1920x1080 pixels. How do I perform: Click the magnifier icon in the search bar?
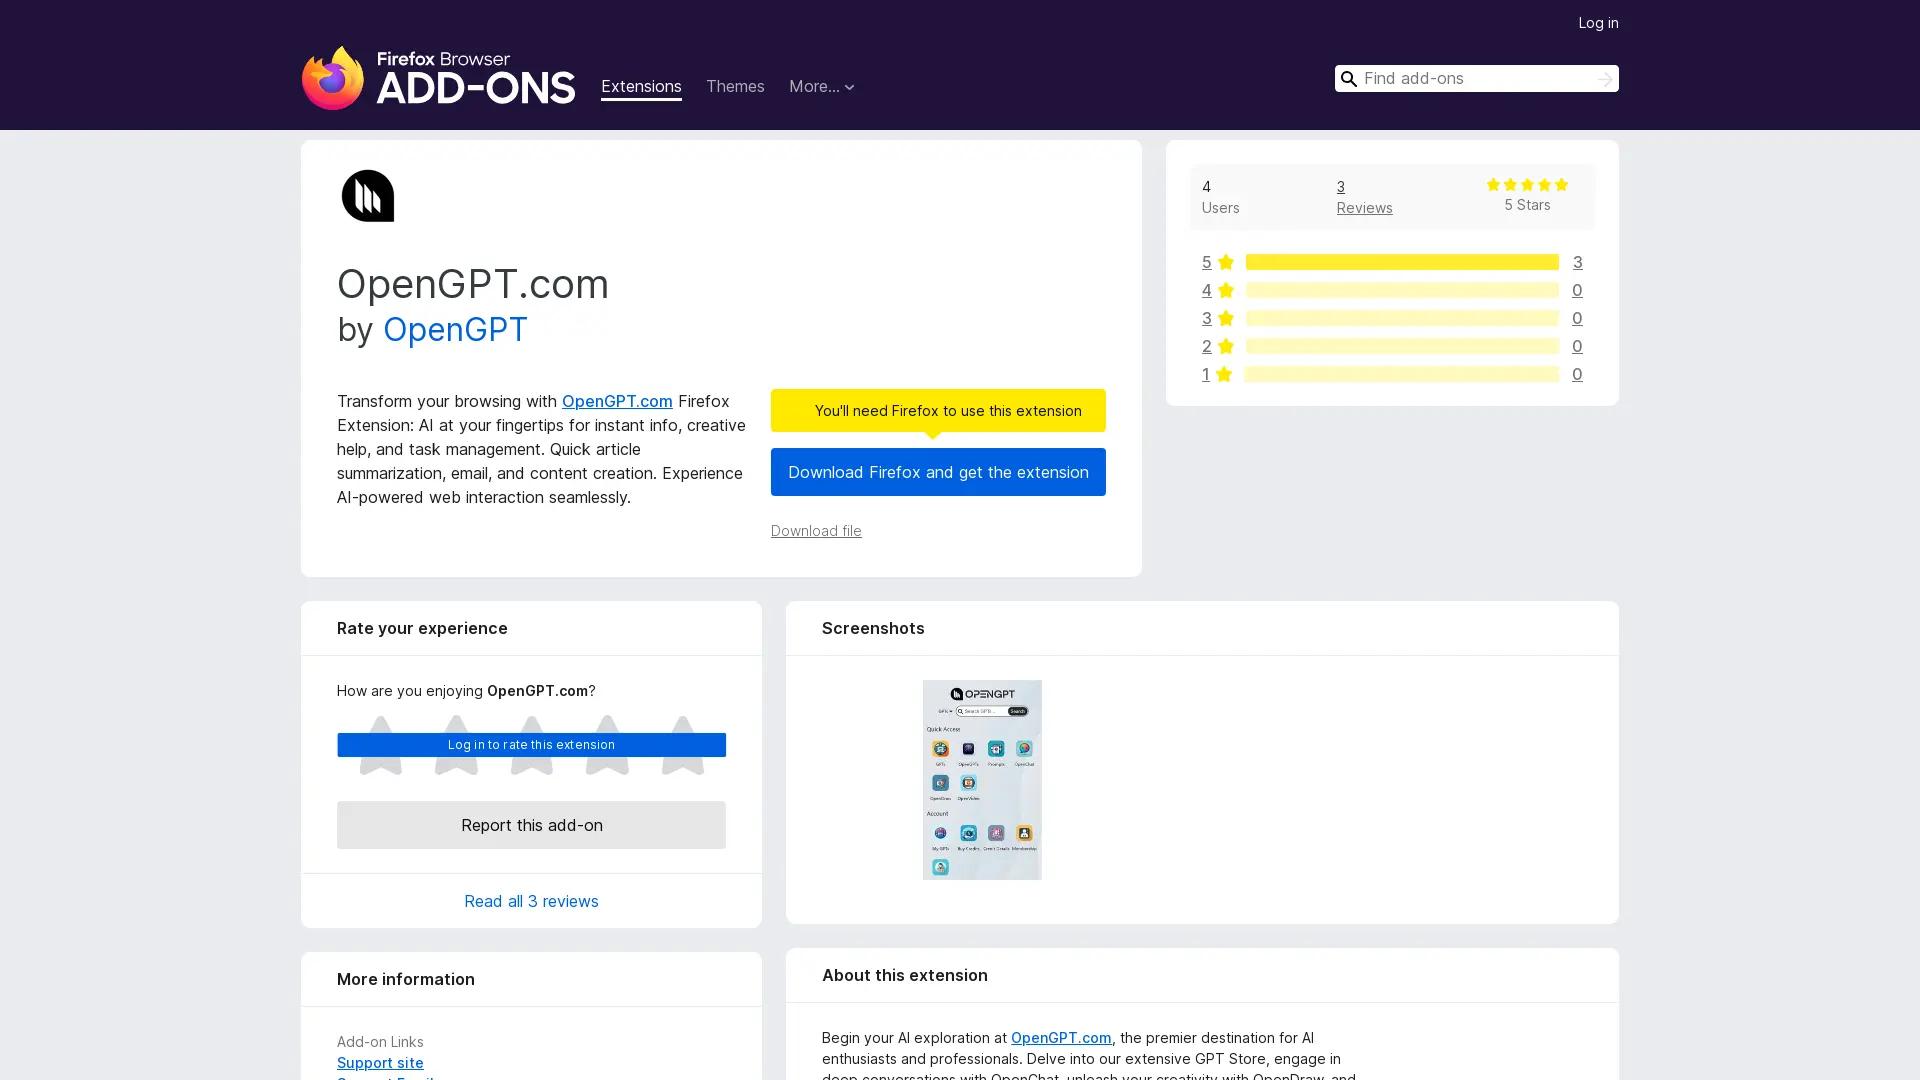[1349, 79]
